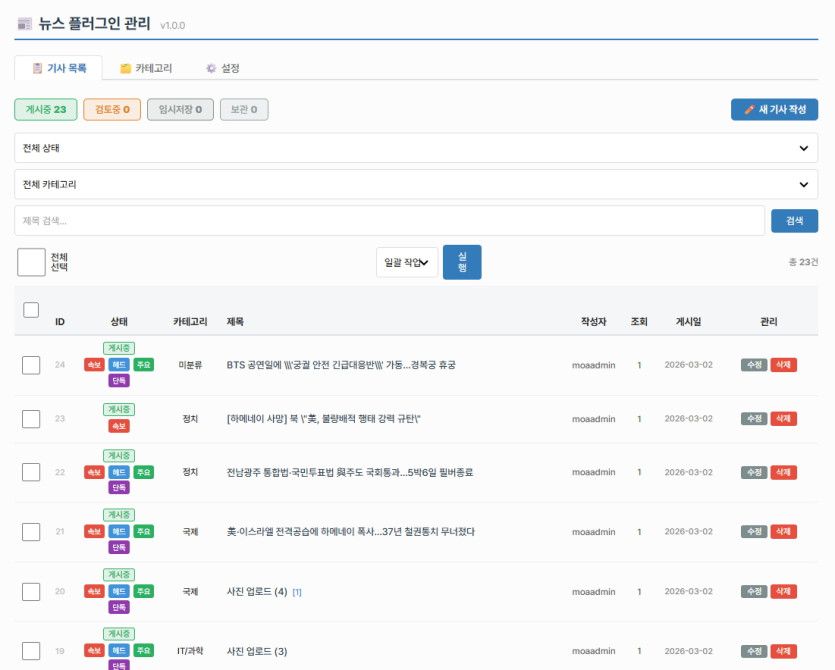Filter by the green 게시중 23 status
Viewport: 835px width, 670px height.
point(46,110)
